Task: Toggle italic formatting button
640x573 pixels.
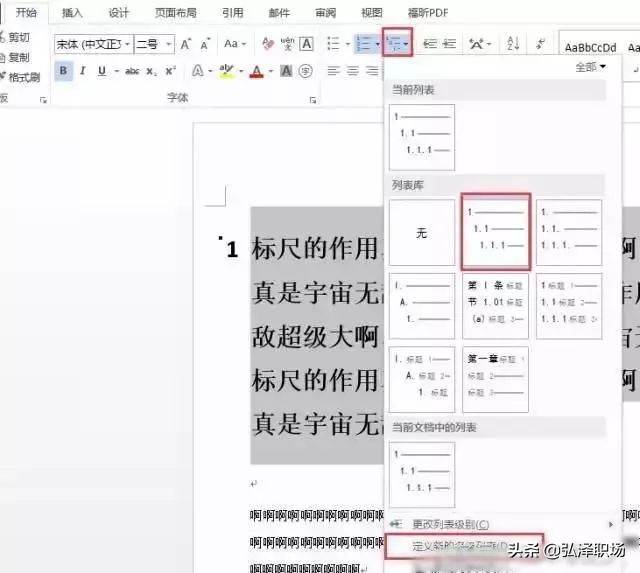Action: (83, 71)
